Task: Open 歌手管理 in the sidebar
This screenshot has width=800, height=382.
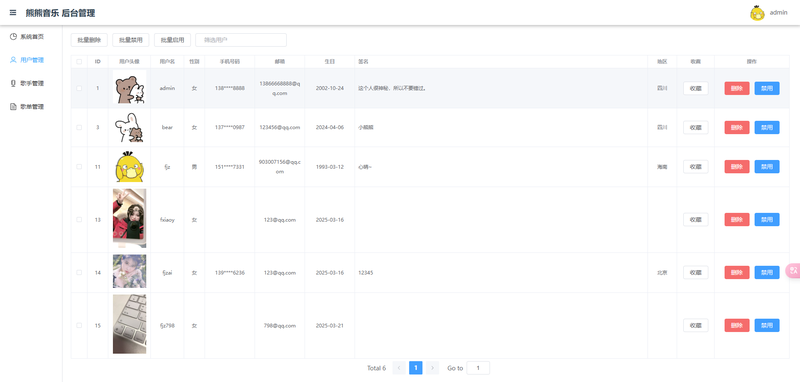Action: tap(31, 83)
